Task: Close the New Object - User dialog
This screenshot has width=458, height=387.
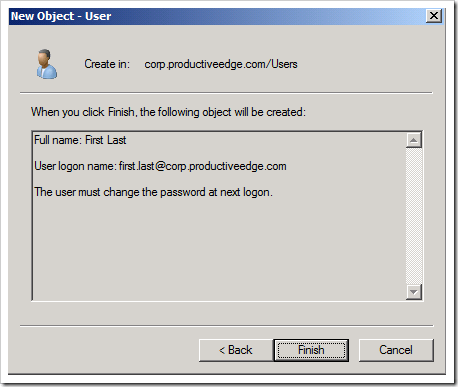Action: tap(434, 16)
